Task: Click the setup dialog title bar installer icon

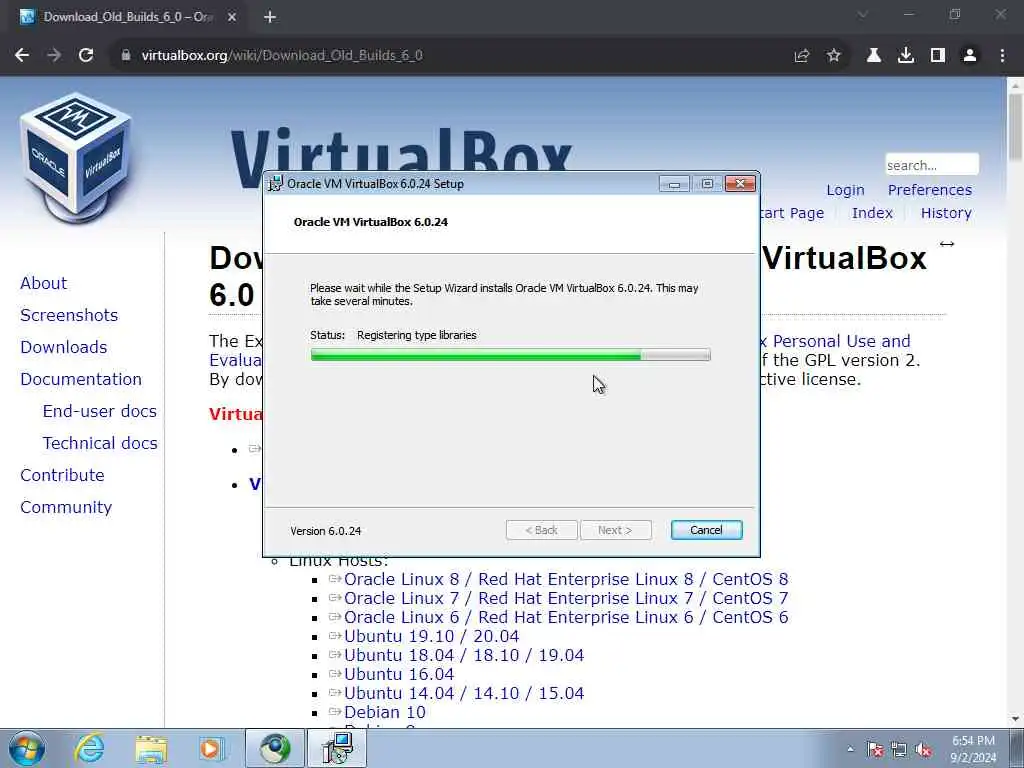Action: pyautogui.click(x=276, y=184)
